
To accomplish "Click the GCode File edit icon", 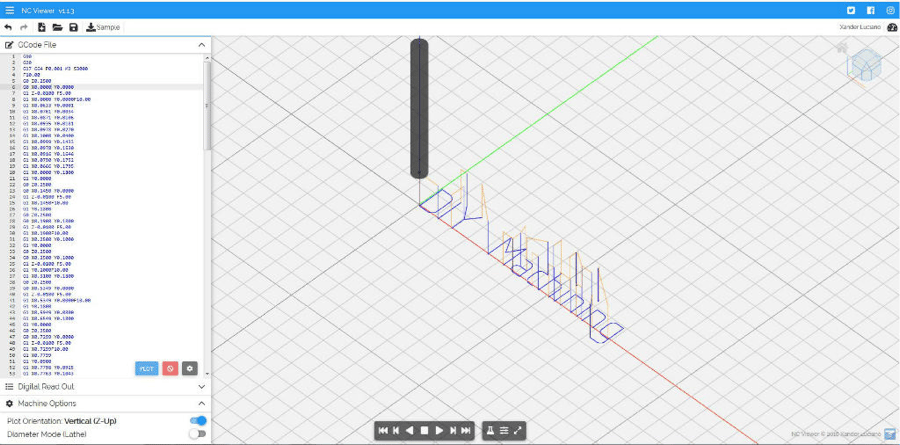I will tap(9, 45).
